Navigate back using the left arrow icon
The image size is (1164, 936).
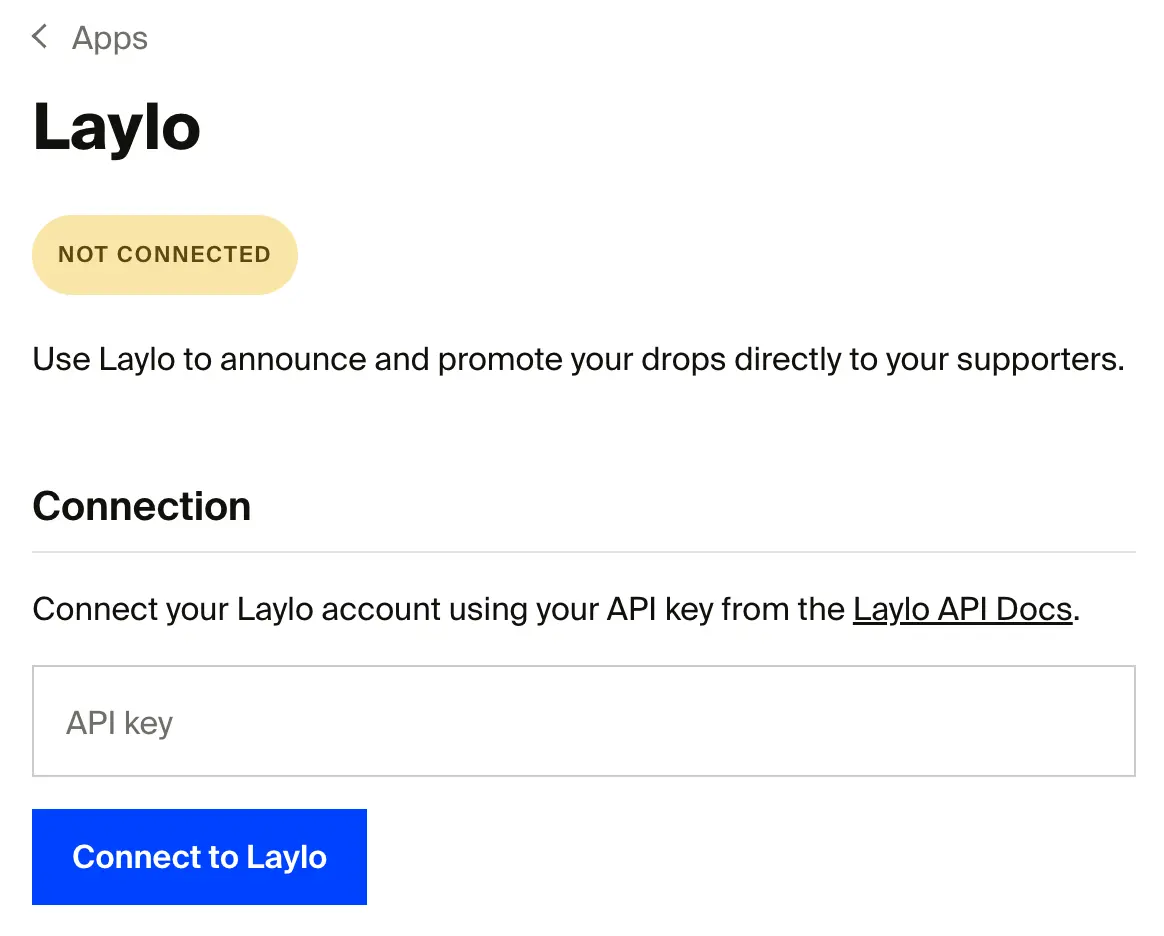point(38,37)
